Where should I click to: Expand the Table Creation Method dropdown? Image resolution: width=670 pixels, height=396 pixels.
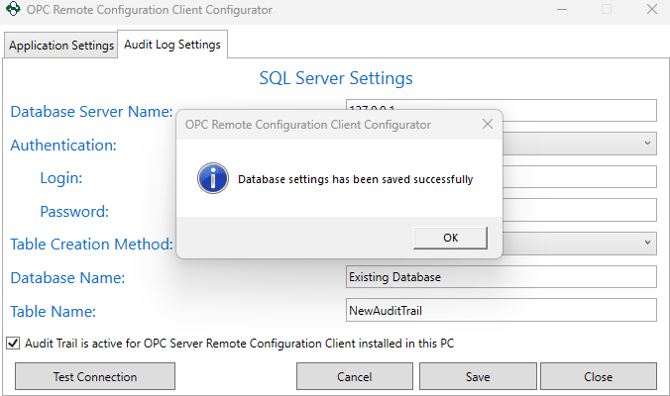647,242
